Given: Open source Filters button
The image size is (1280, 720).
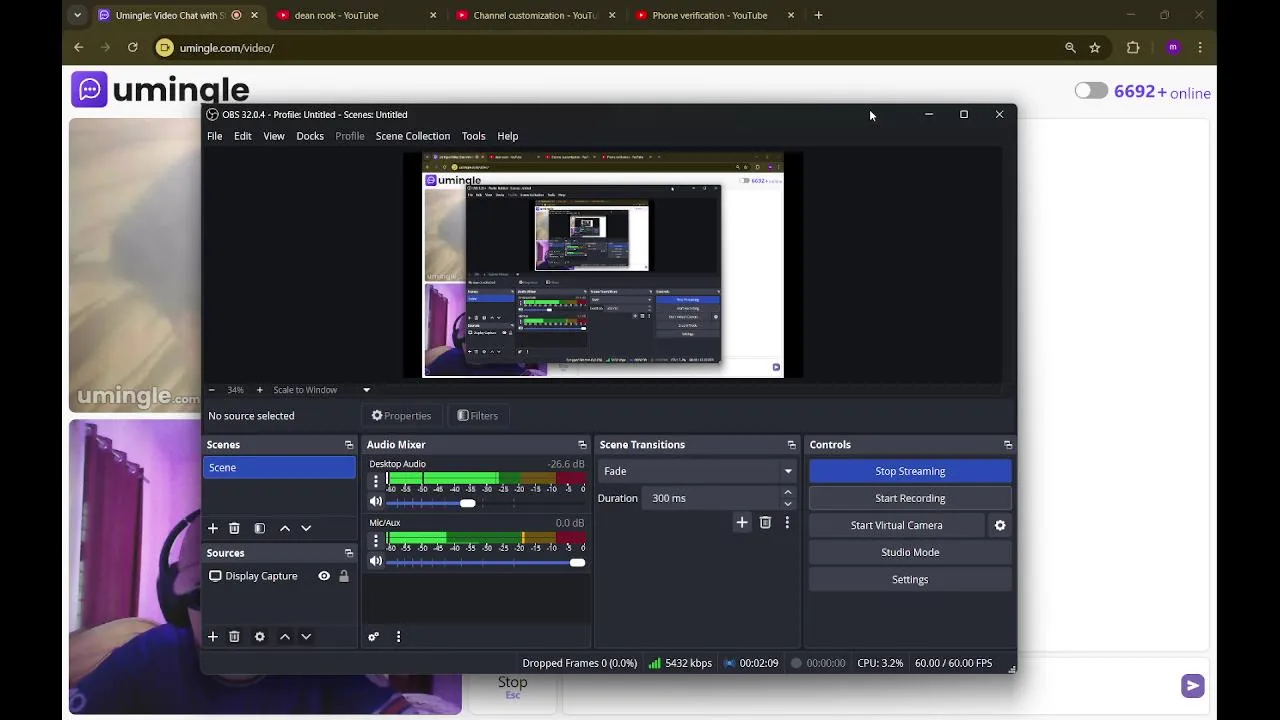Looking at the screenshot, I should tap(477, 416).
